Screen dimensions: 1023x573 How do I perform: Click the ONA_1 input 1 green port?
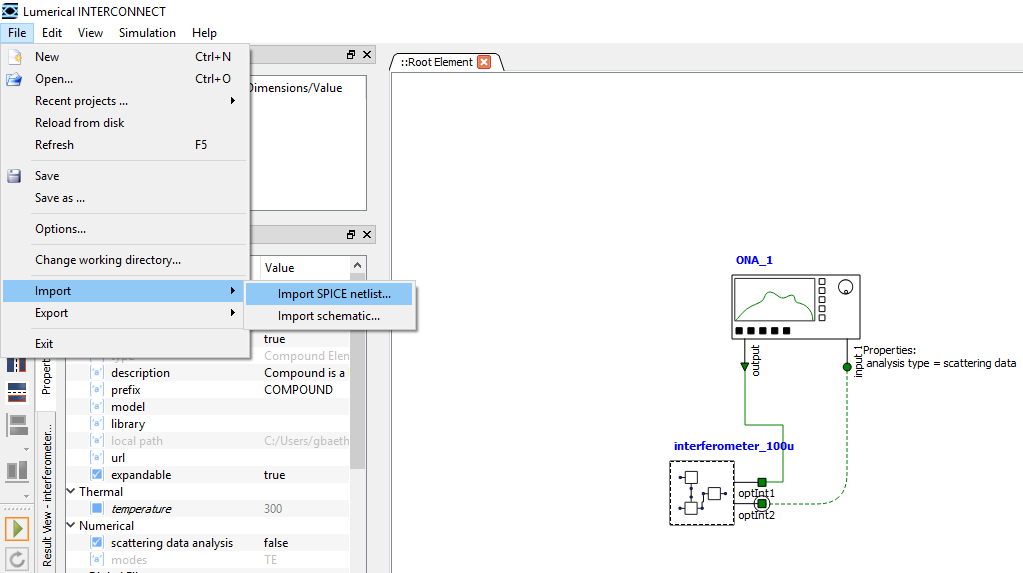pyautogui.click(x=847, y=367)
